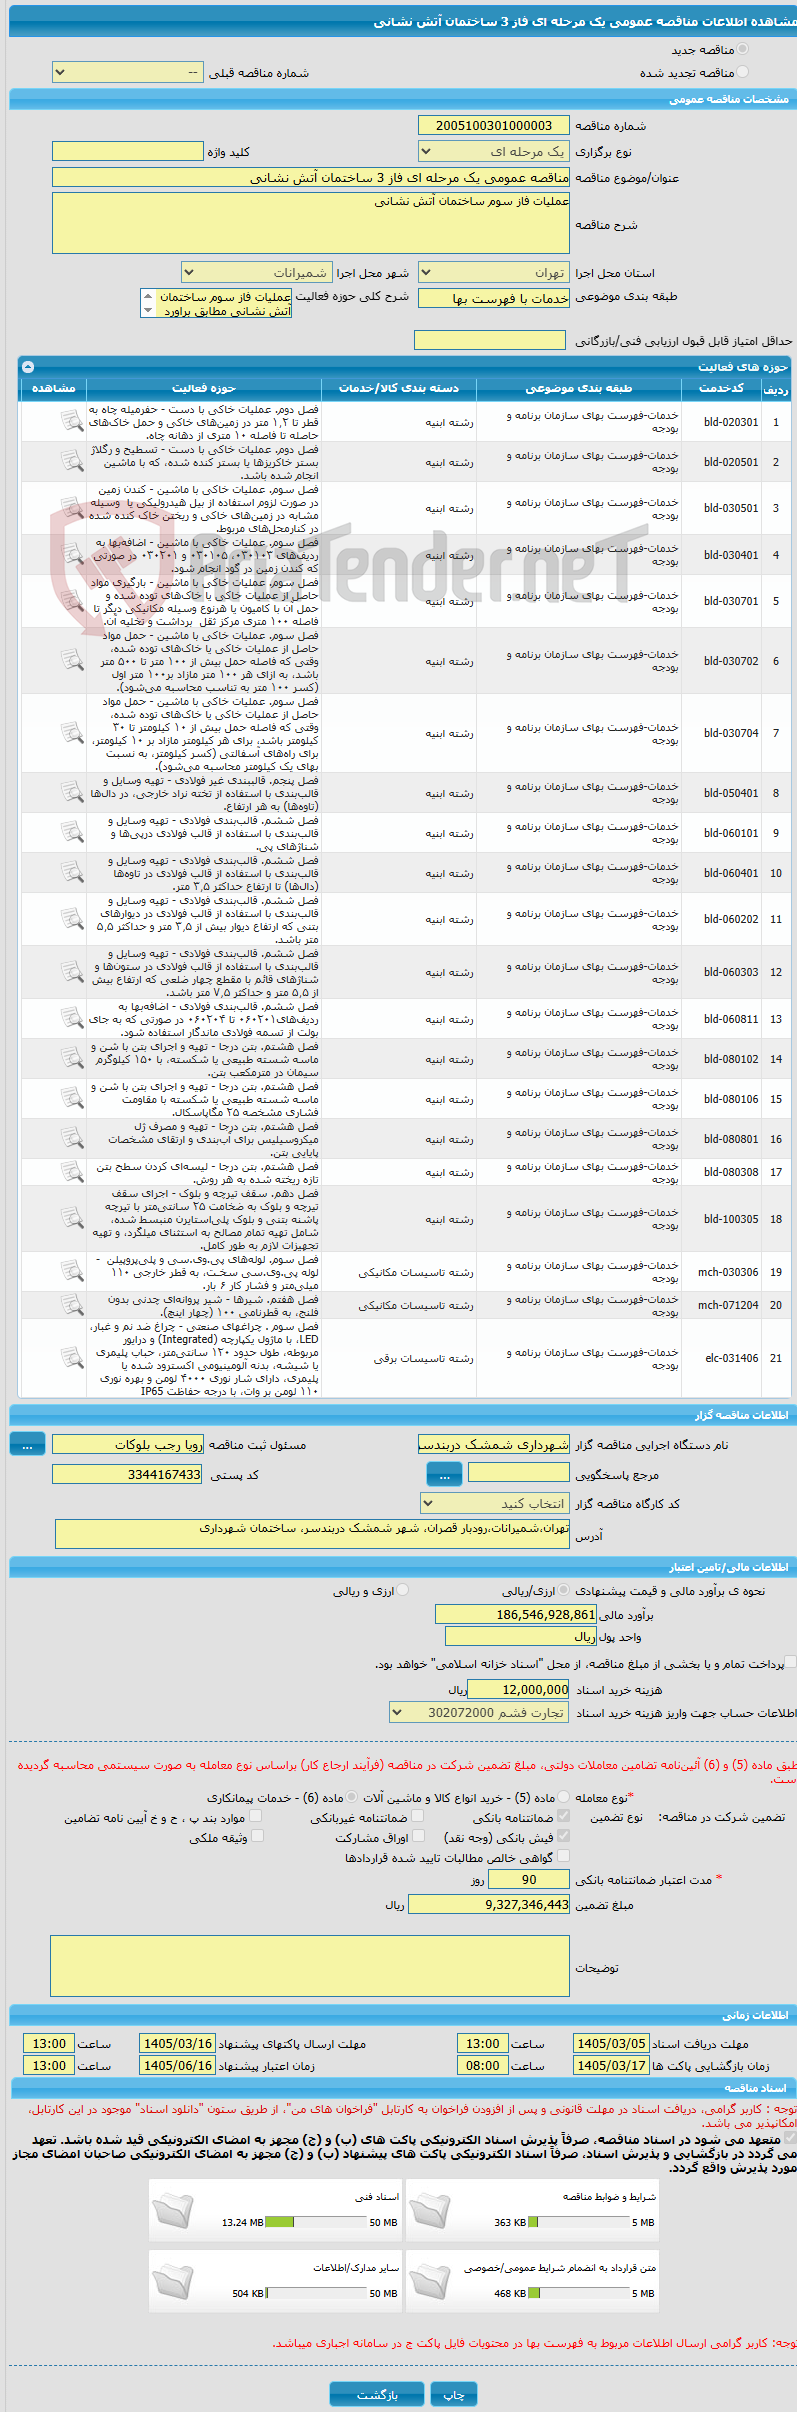
Task: Step up the activity description spinner arrow
Action: (149, 296)
